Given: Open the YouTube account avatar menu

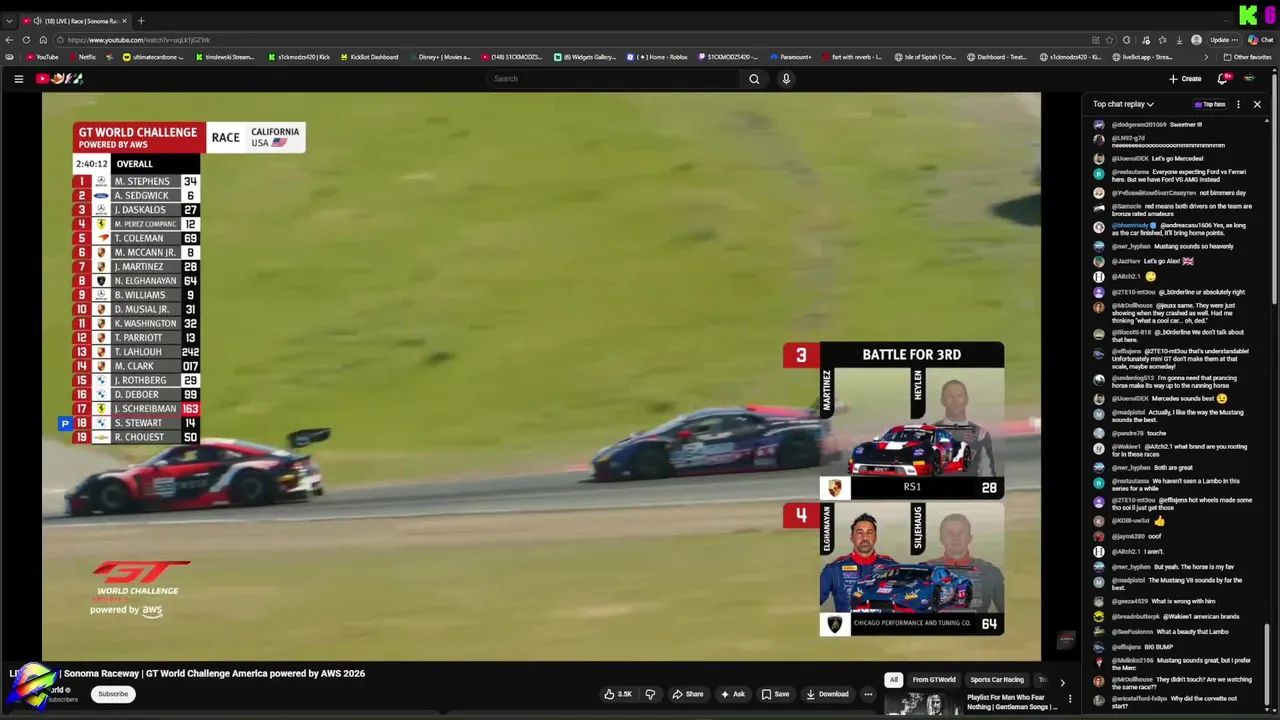Looking at the screenshot, I should 1248,79.
